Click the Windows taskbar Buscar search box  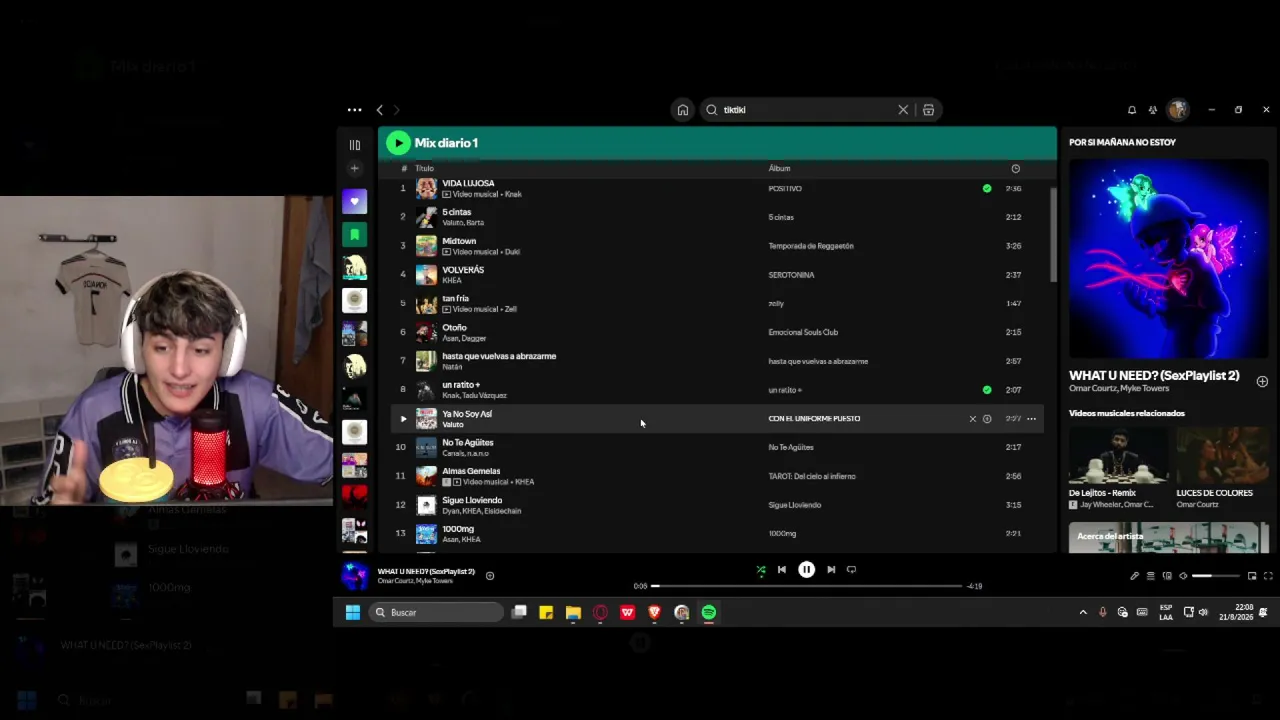(x=437, y=612)
